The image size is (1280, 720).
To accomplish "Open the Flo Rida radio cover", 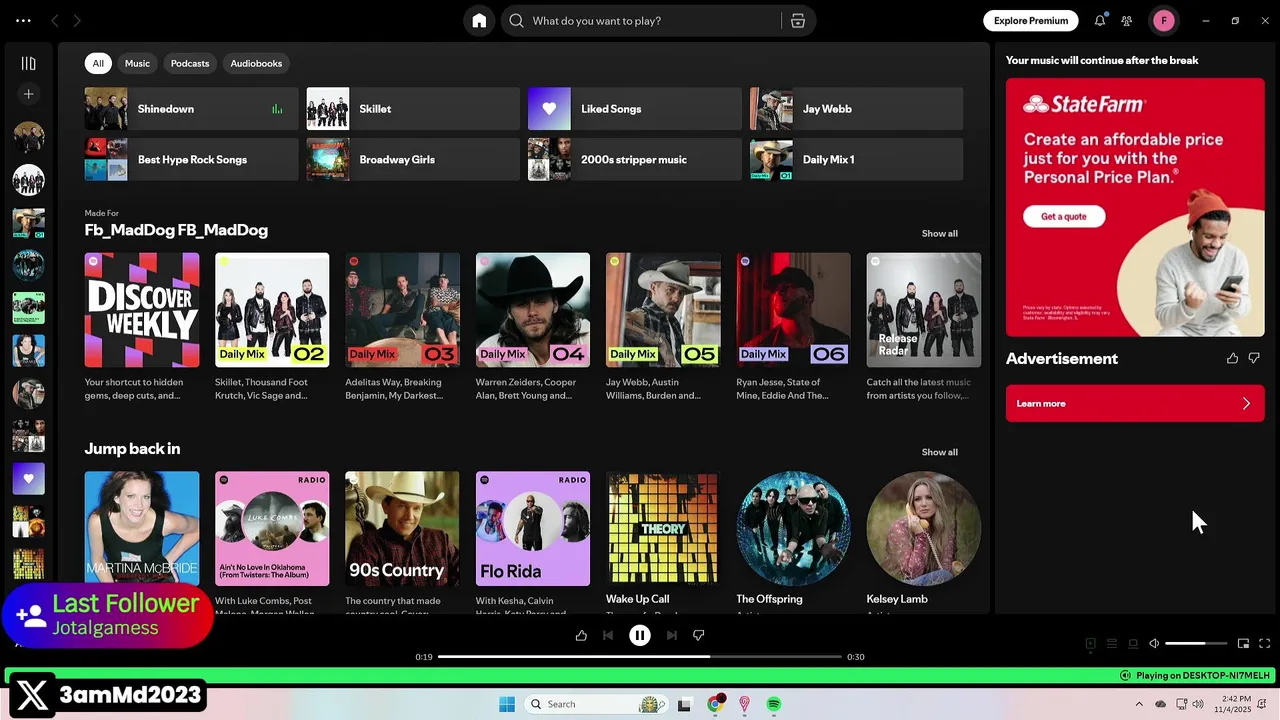I will pos(533,529).
